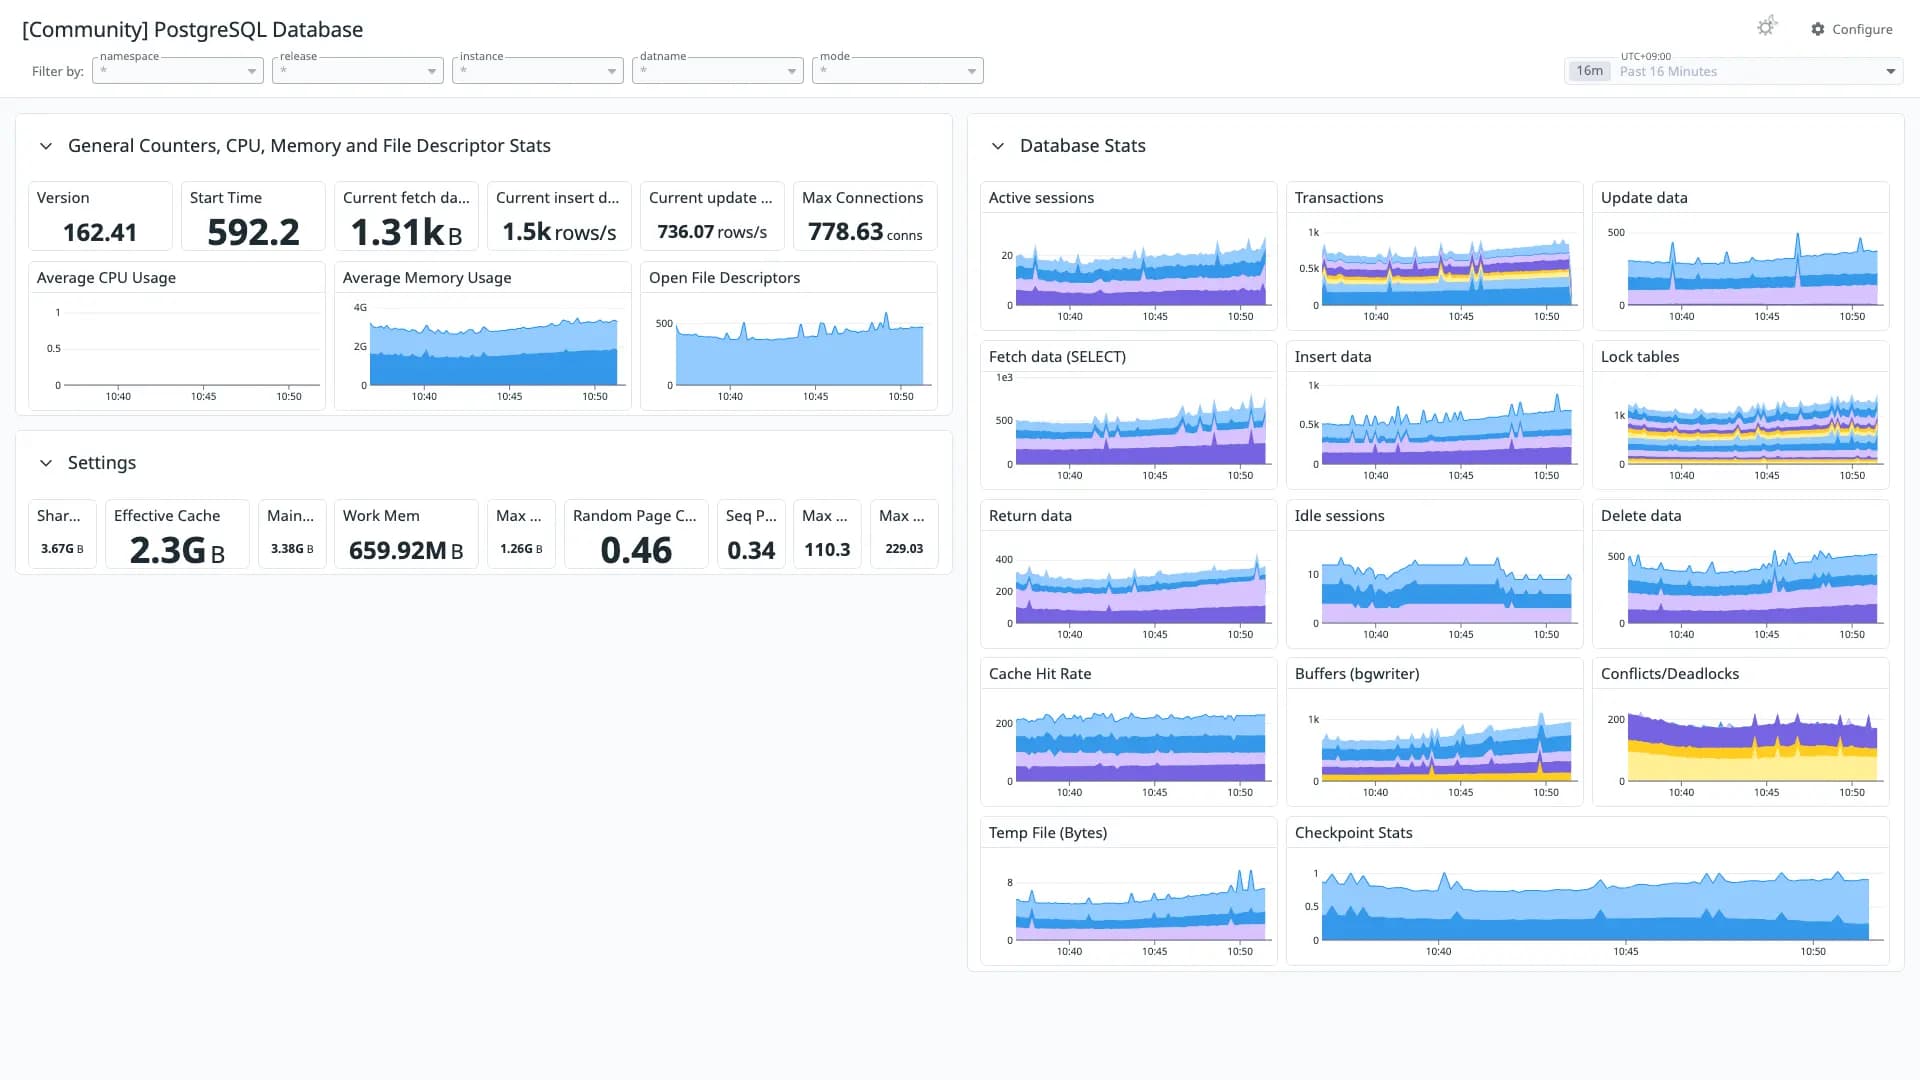
Task: Click the Transactions graph
Action: [1435, 270]
